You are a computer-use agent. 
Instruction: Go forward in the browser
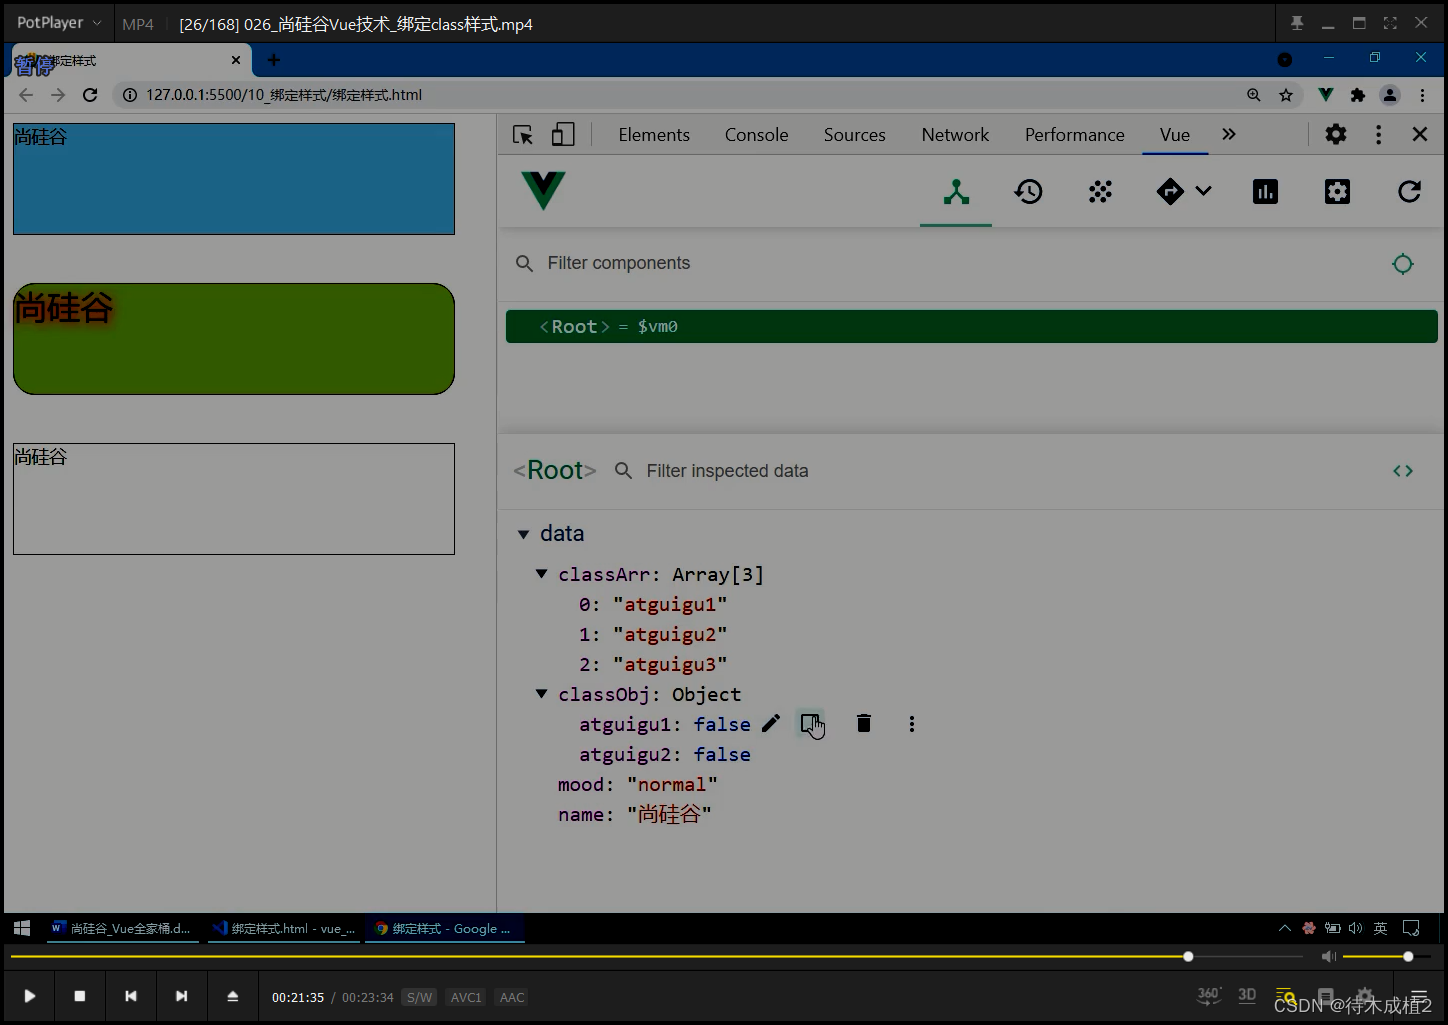(x=58, y=95)
